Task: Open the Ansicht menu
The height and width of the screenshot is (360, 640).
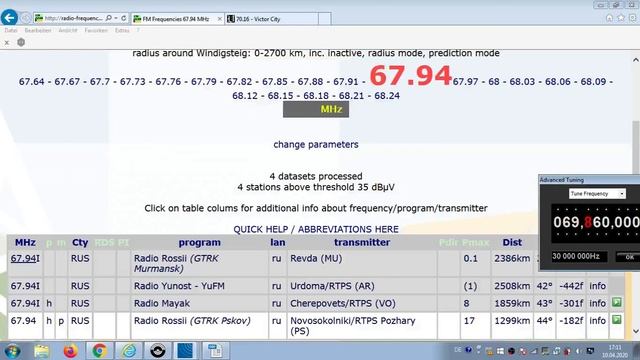Action: coord(68,30)
